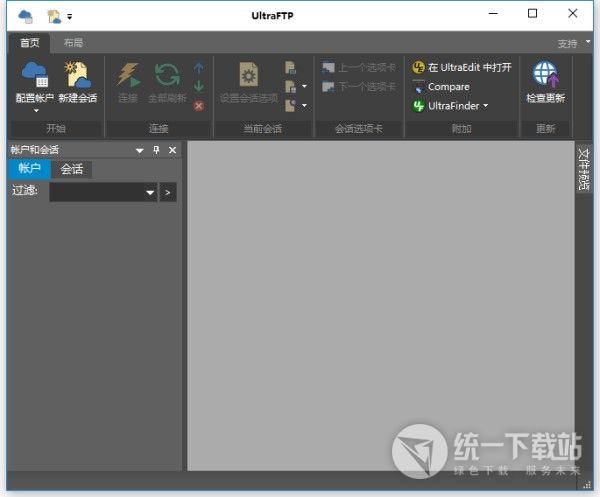Close the 帐户和会话 panel
Image resolution: width=600 pixels, height=497 pixels.
(x=173, y=150)
